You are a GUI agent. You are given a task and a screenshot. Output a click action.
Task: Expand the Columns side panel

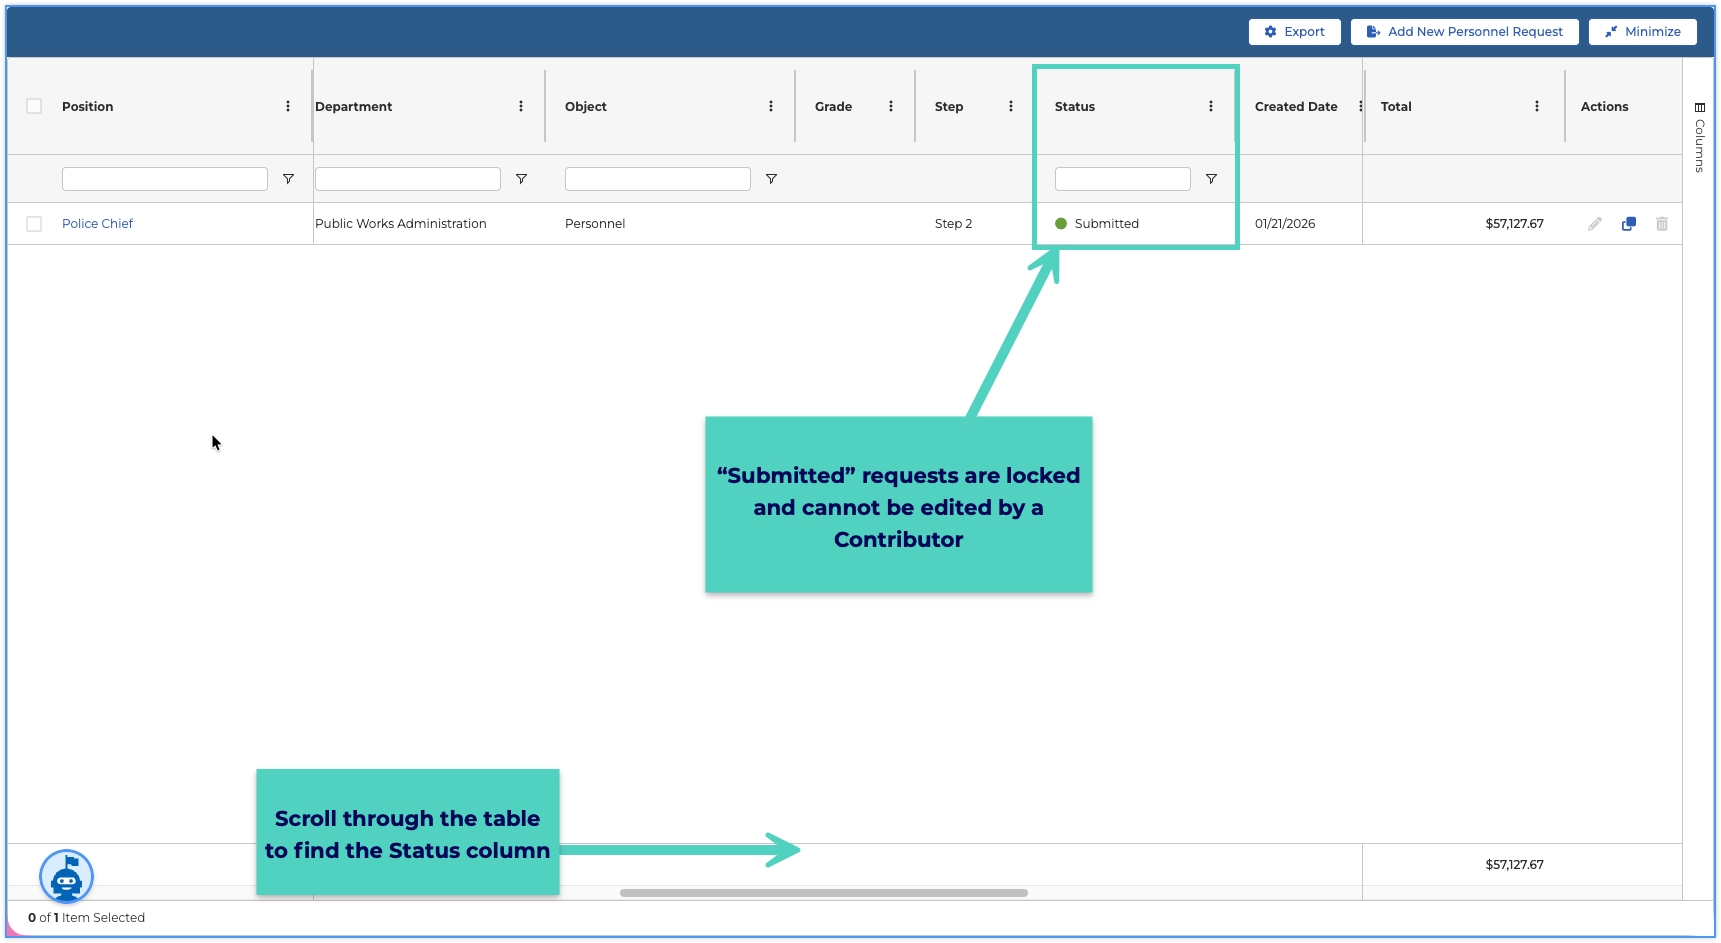tap(1699, 138)
